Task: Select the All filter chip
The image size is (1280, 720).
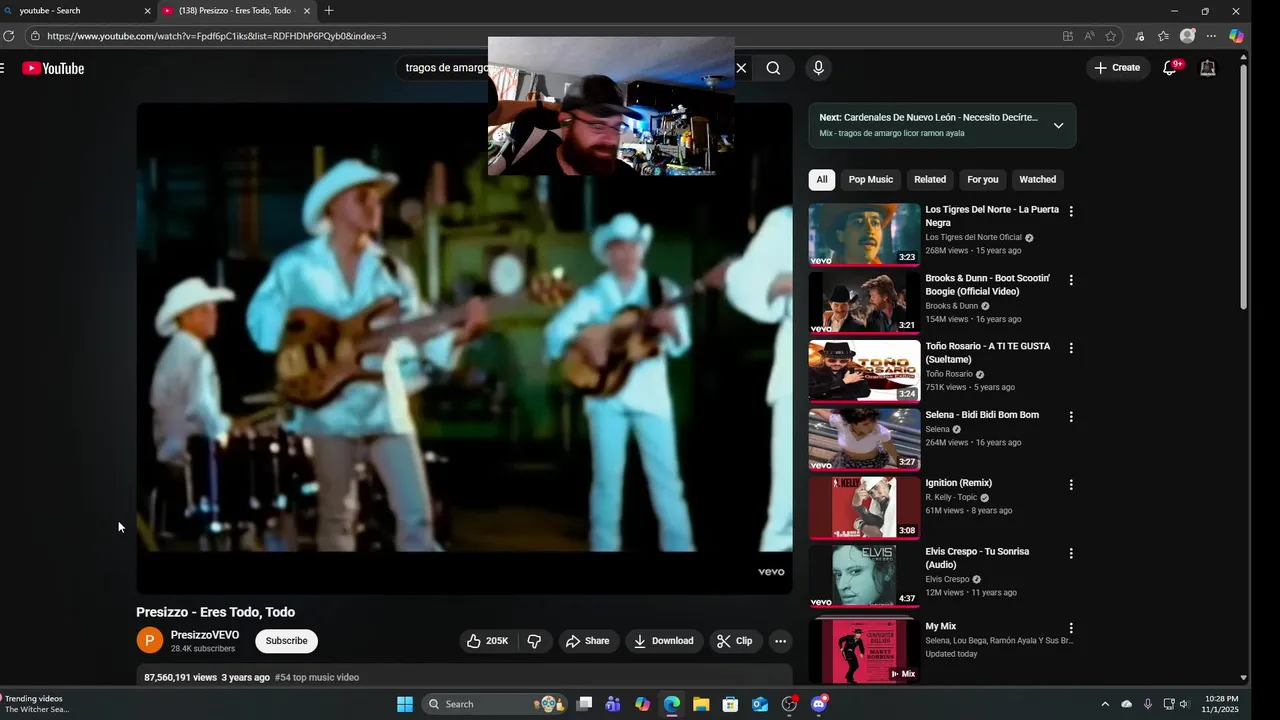Action: point(821,179)
